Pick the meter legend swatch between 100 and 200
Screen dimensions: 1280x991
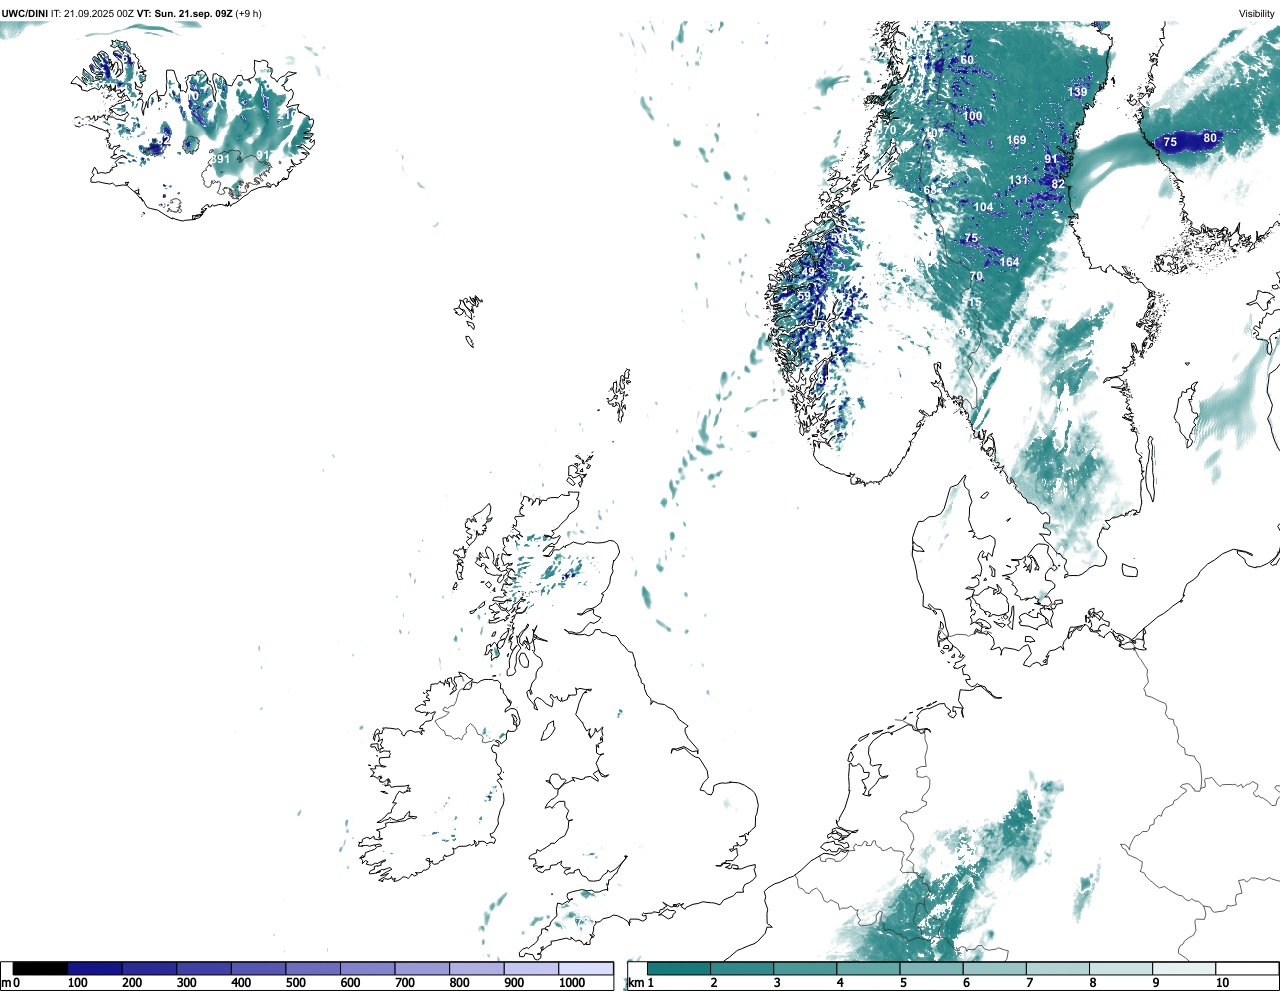click(95, 968)
